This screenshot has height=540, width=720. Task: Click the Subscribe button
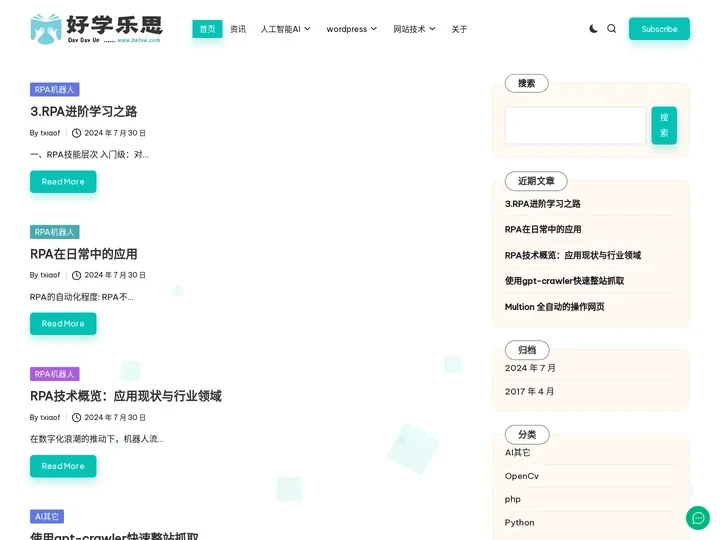(x=659, y=29)
